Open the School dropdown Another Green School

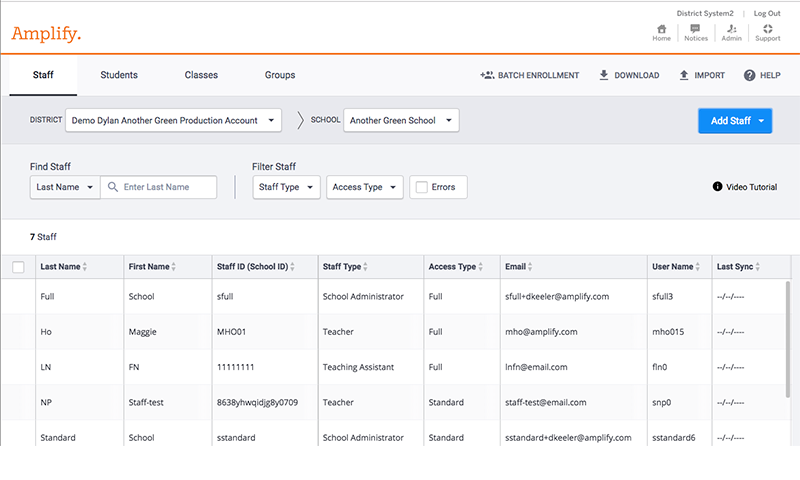tap(402, 120)
